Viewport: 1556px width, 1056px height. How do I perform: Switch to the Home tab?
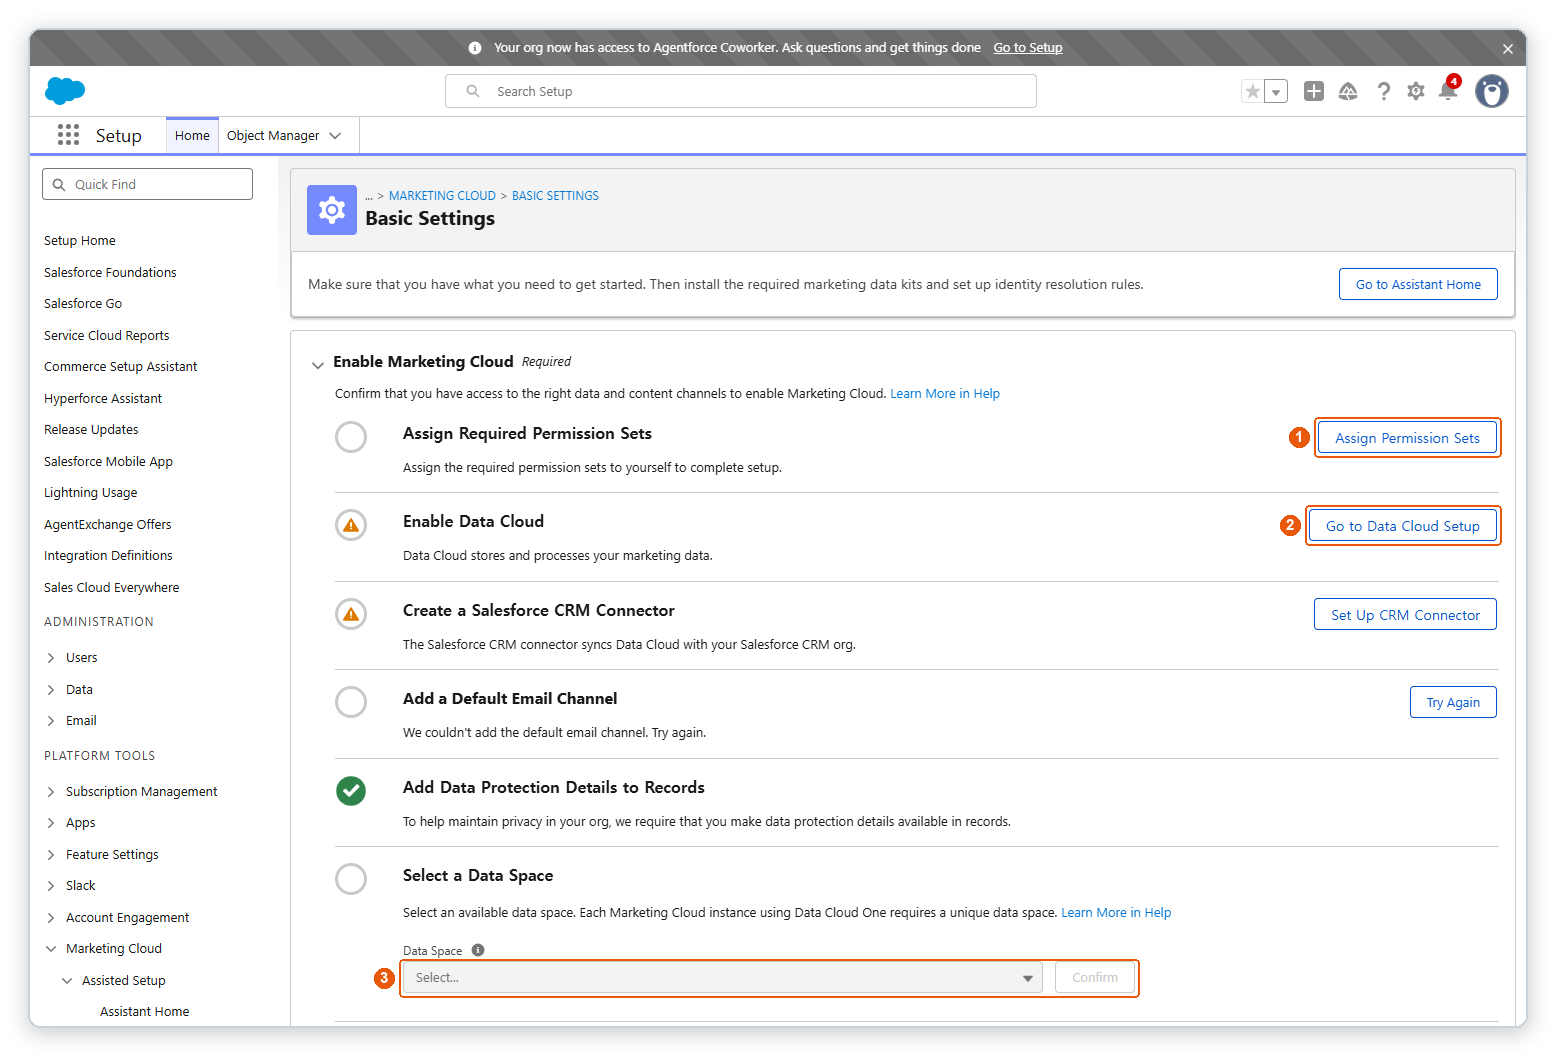tap(192, 136)
